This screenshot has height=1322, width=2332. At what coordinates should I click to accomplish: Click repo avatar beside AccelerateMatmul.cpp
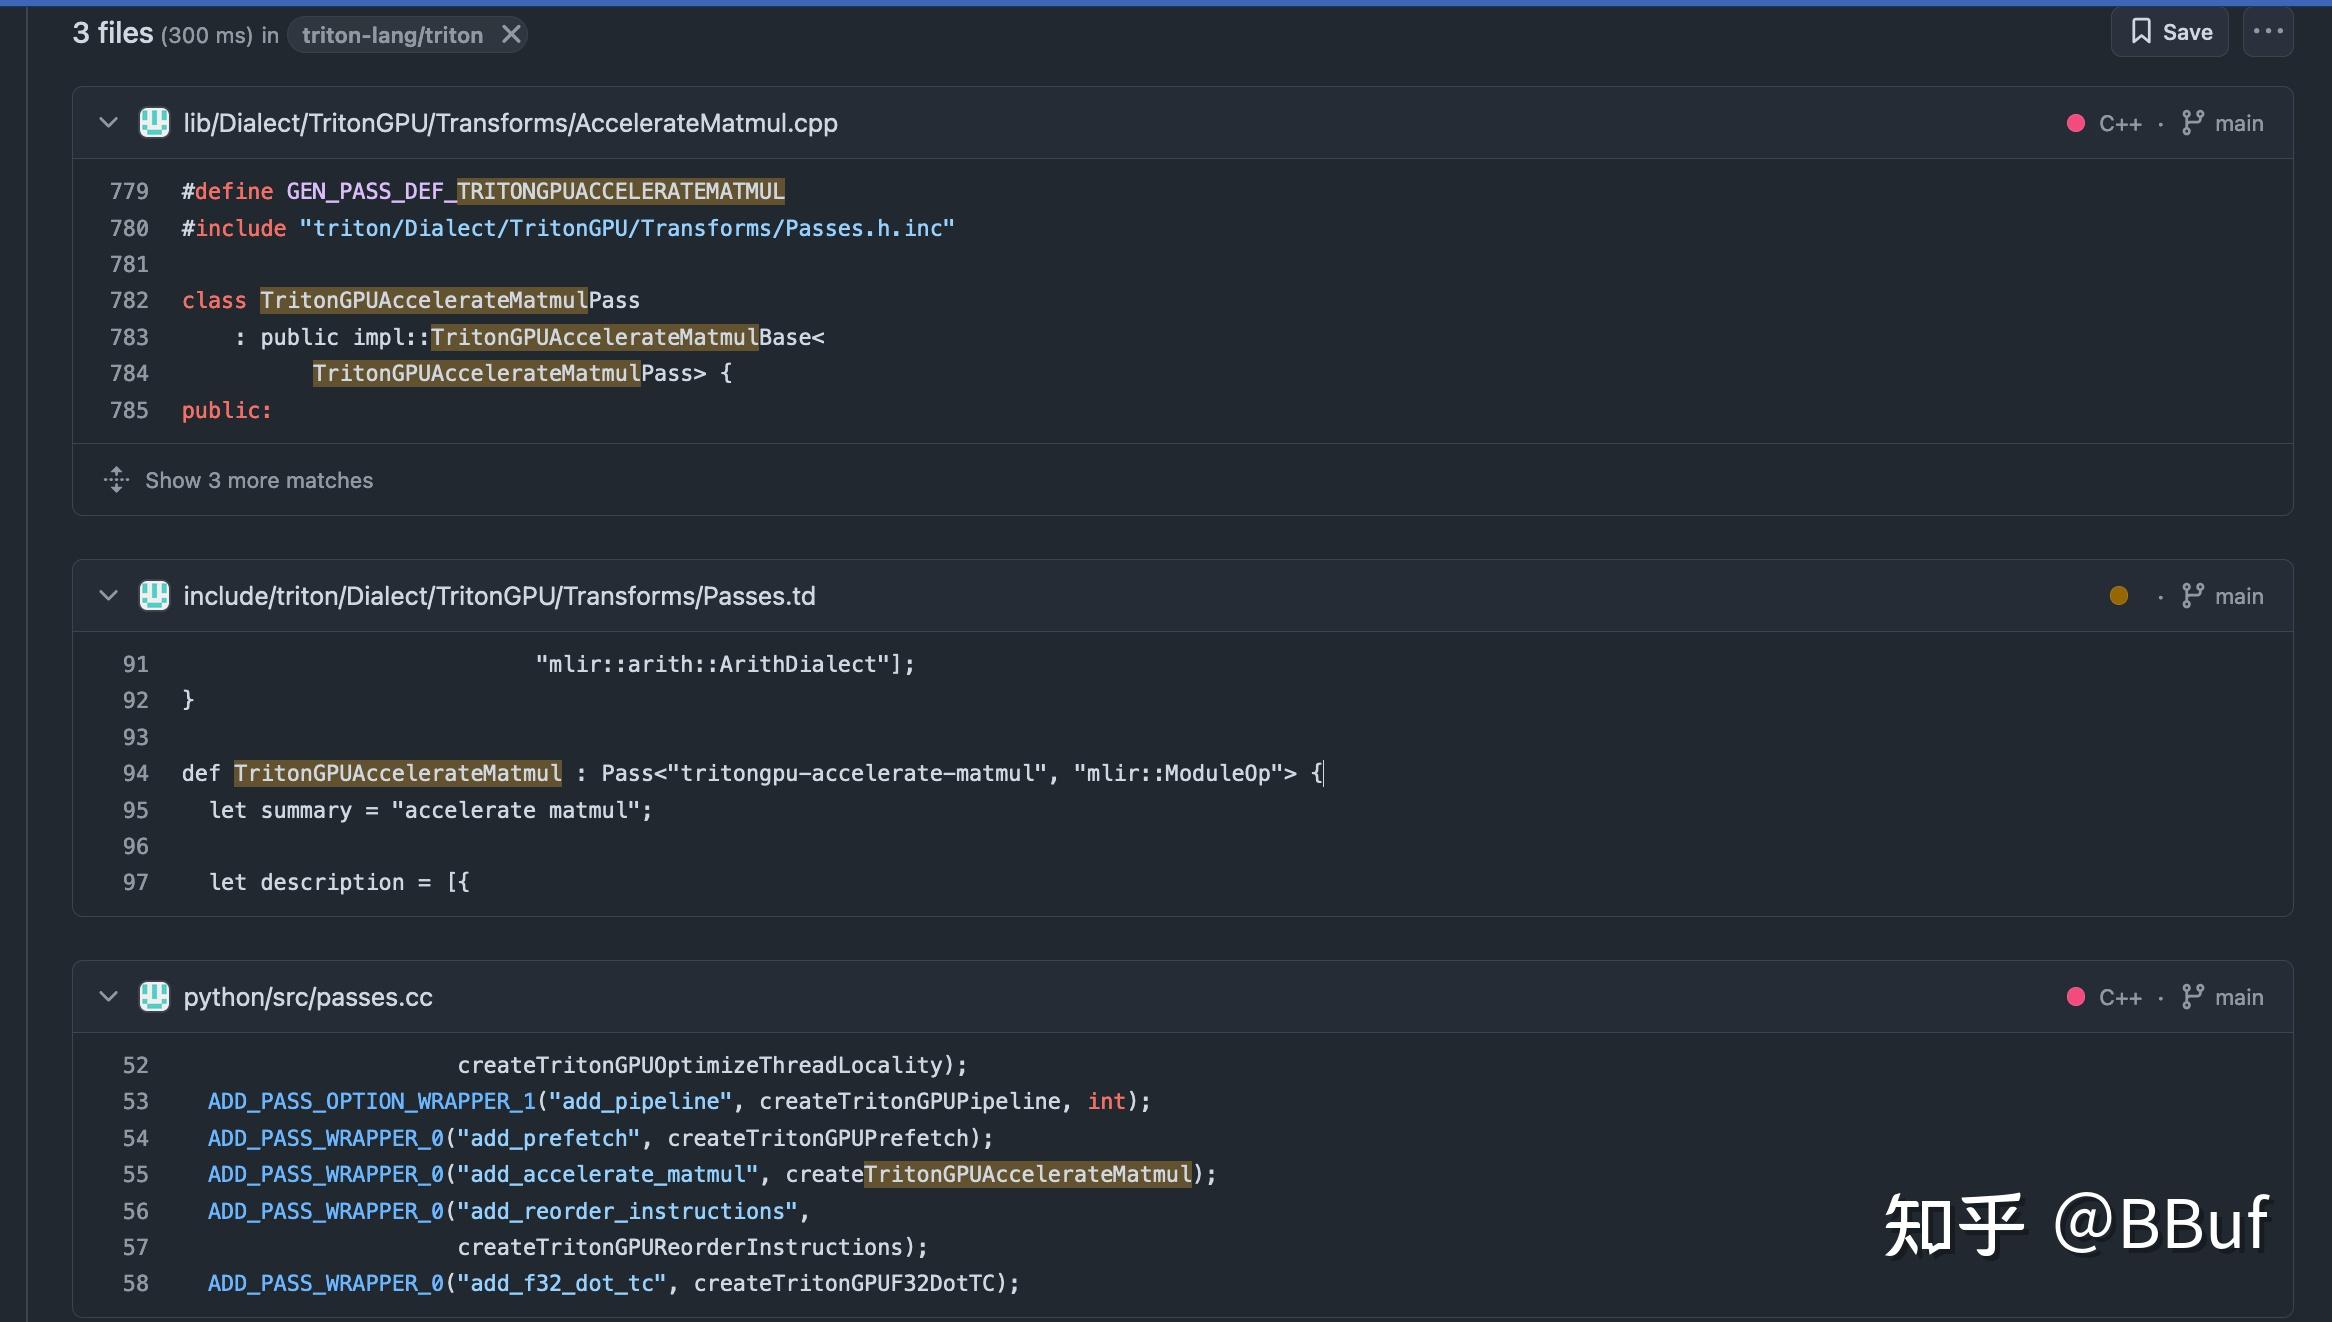(x=154, y=123)
